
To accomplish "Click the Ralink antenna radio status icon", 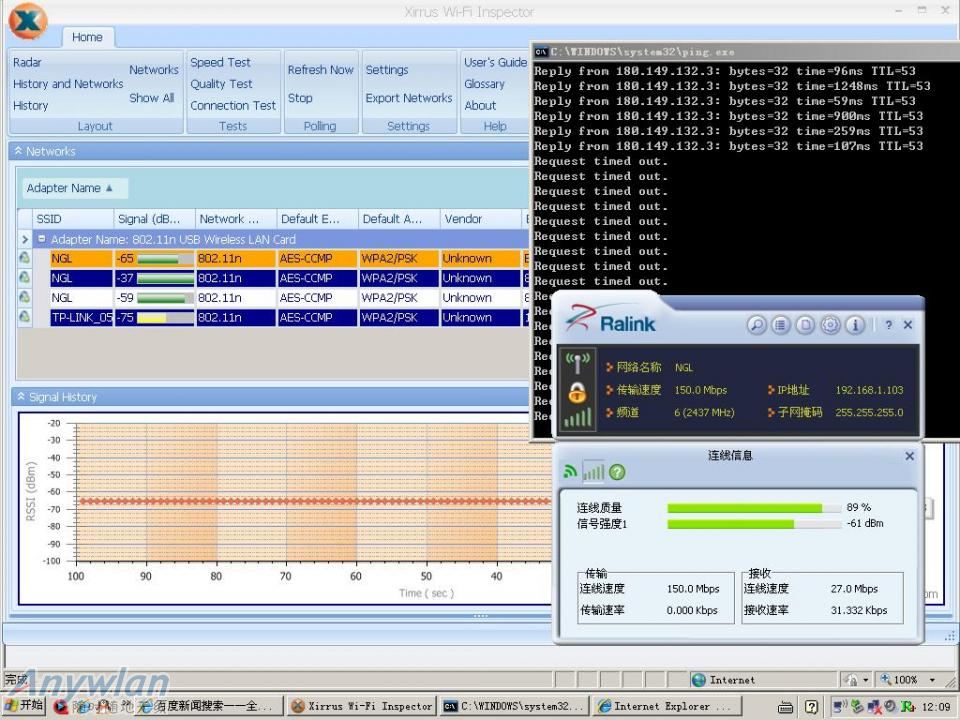I will click(x=577, y=364).
